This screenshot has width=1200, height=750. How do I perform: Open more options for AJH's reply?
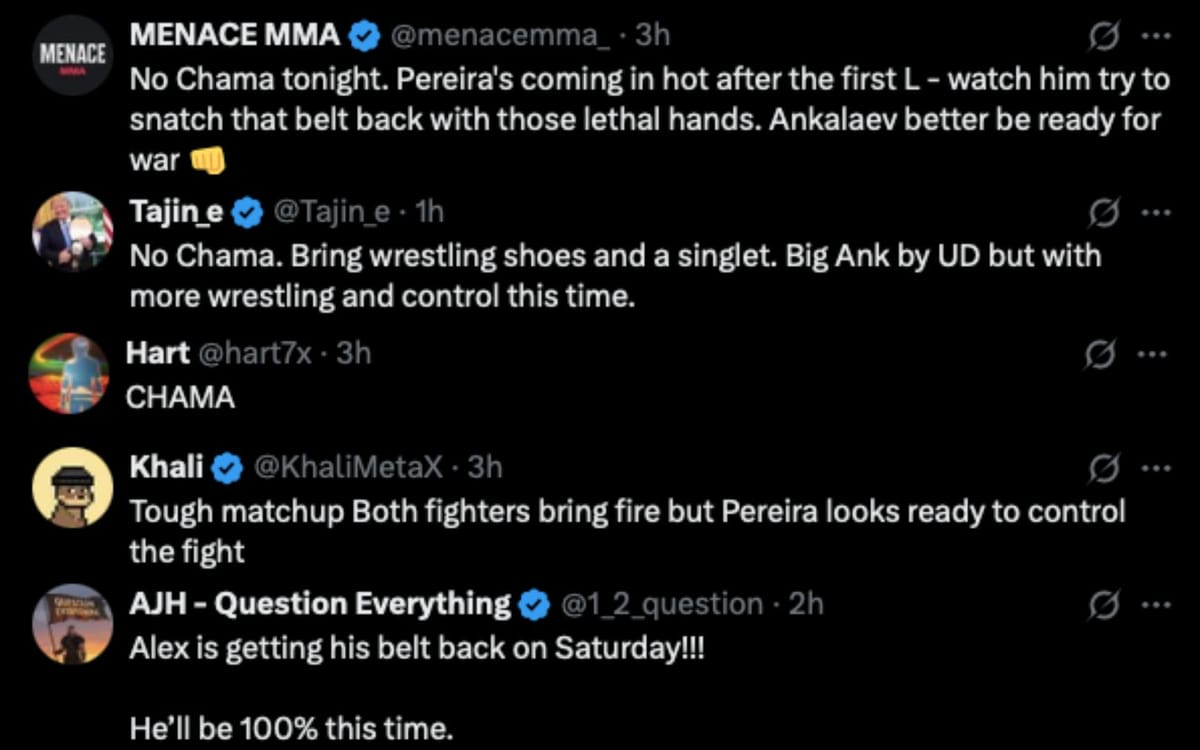[1157, 603]
